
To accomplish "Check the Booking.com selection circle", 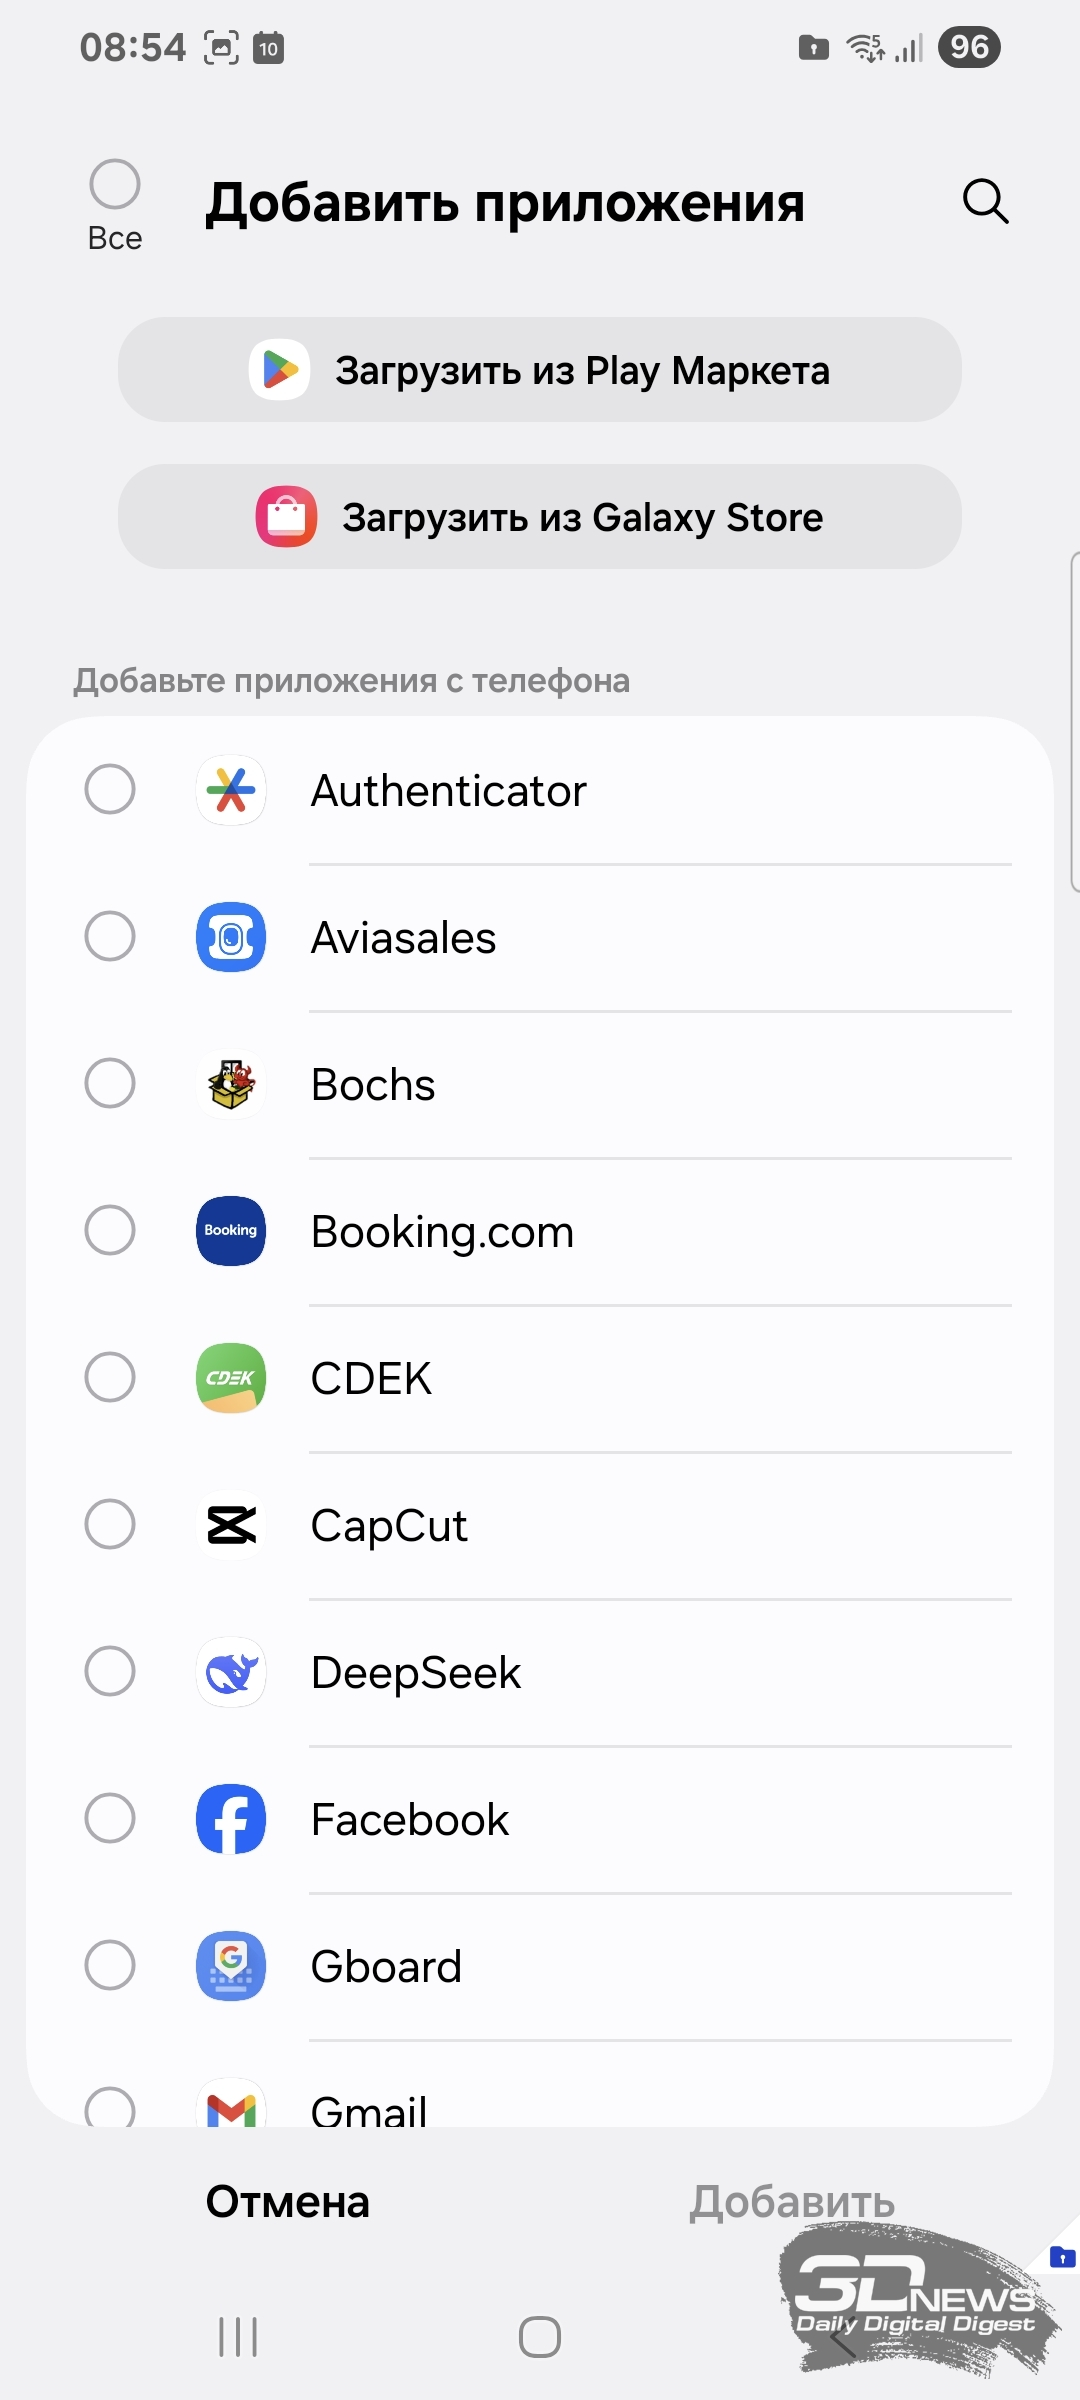I will (110, 1231).
